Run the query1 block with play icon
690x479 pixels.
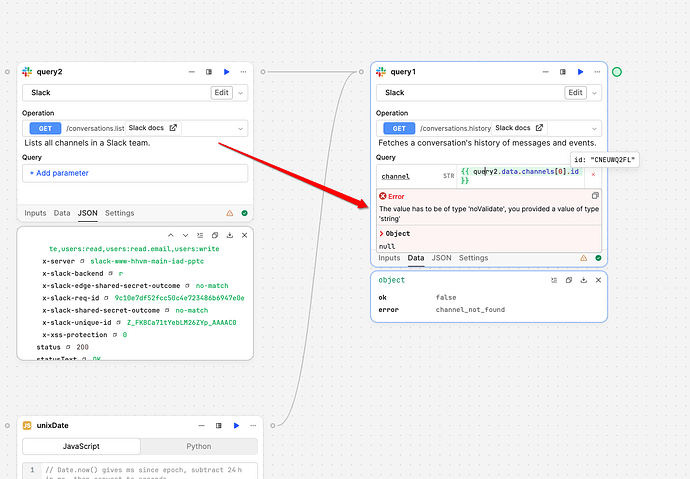click(x=580, y=72)
